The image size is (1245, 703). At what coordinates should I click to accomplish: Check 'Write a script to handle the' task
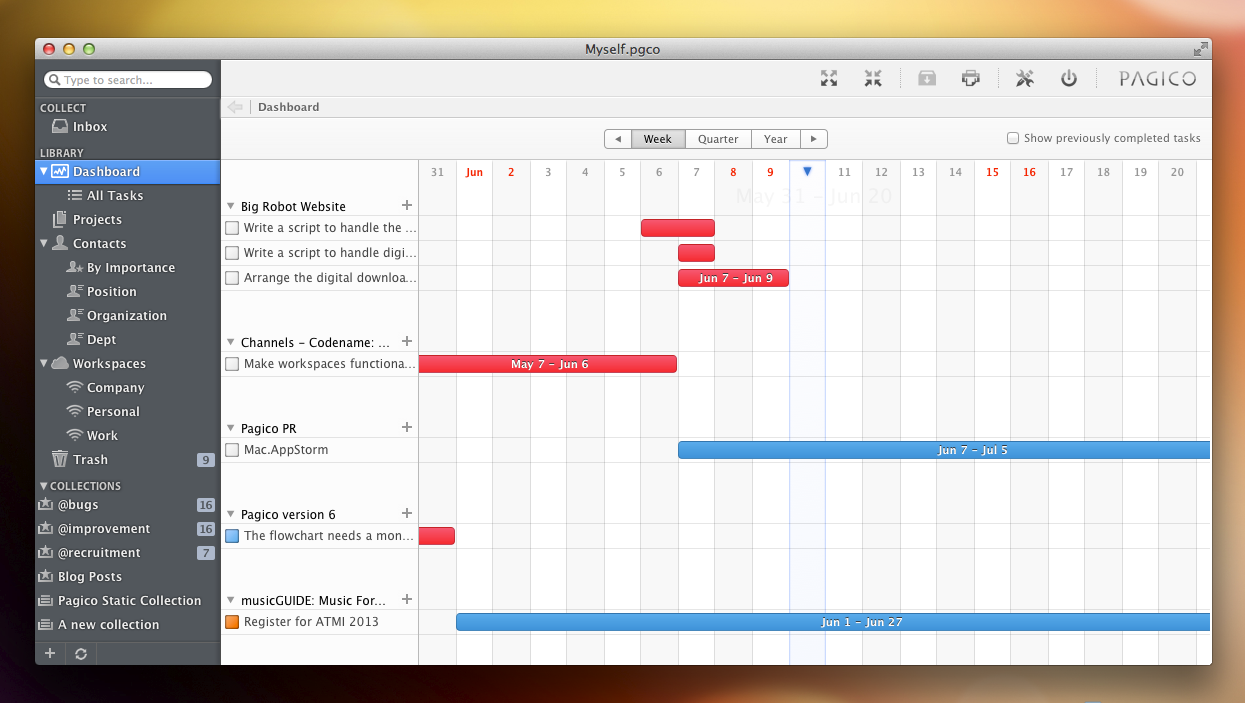[x=232, y=228]
